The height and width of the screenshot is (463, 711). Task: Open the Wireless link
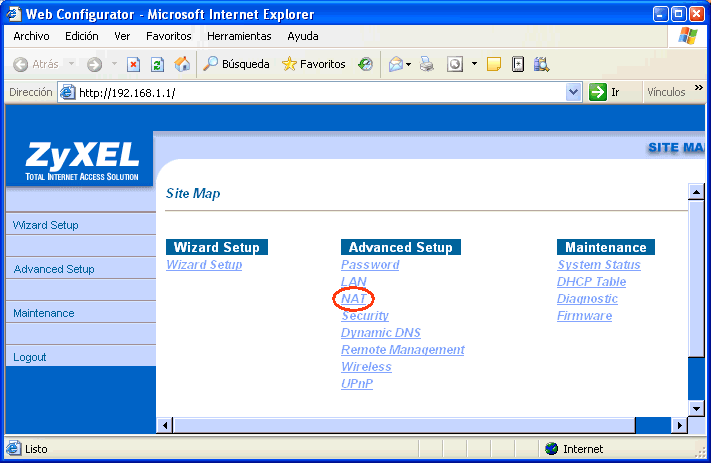click(x=366, y=366)
